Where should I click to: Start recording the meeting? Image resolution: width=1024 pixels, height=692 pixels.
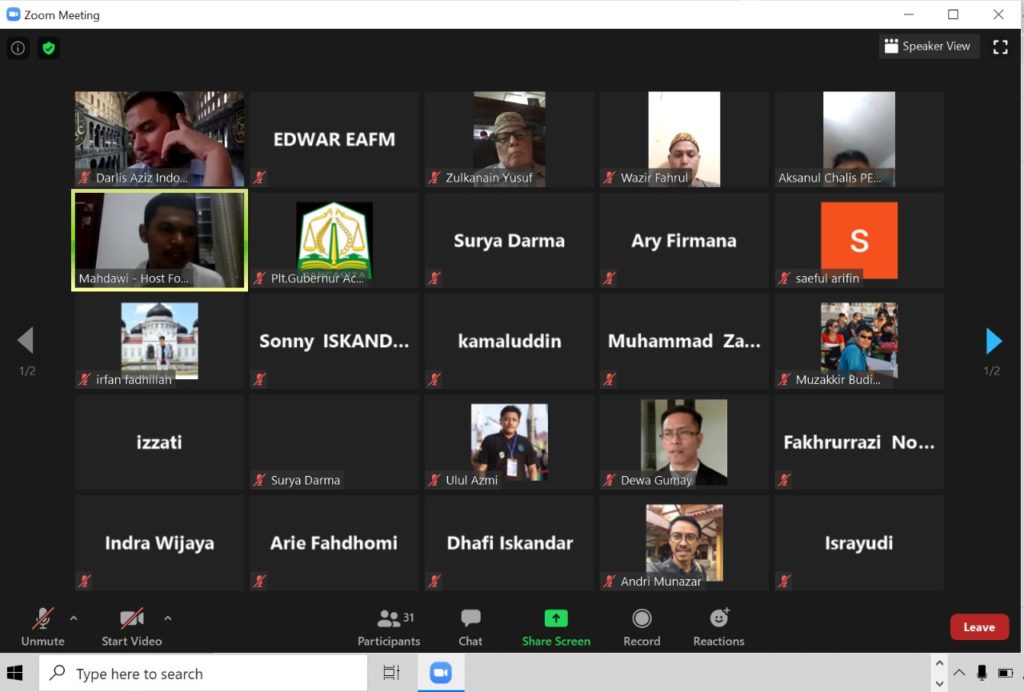pyautogui.click(x=641, y=627)
